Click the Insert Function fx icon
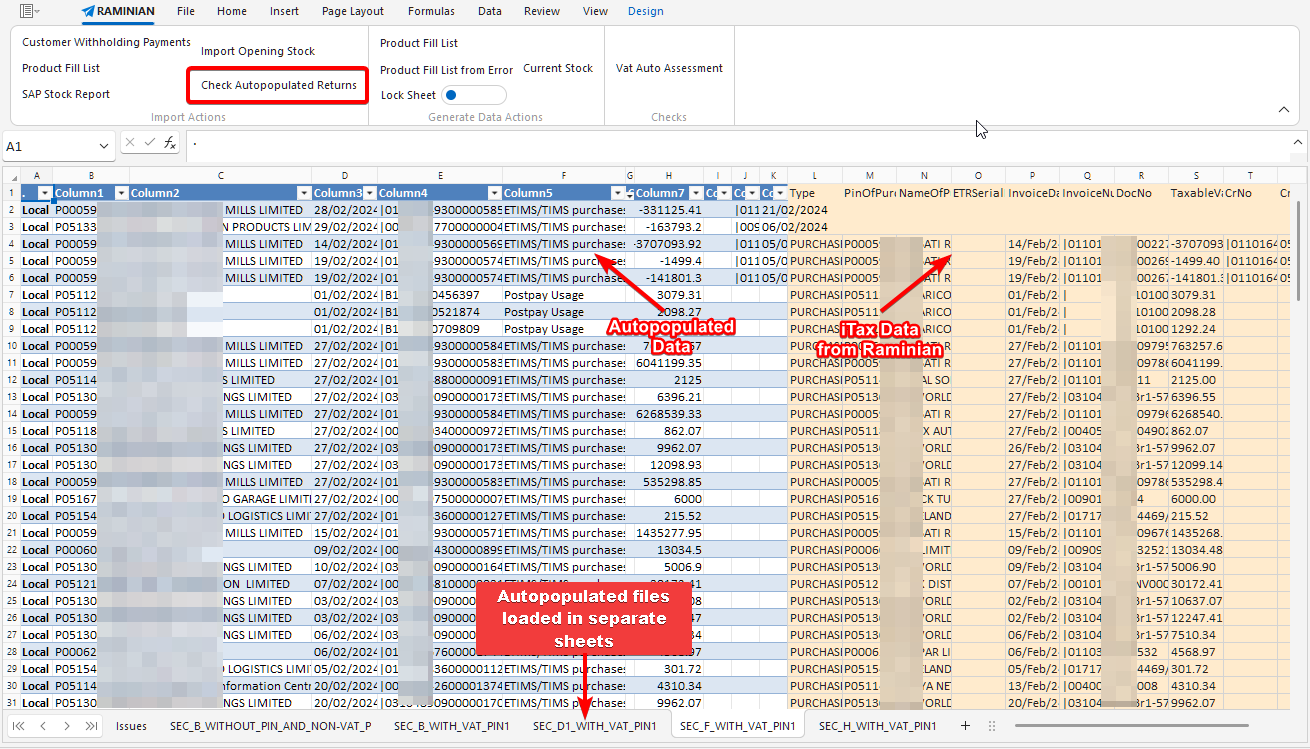The width and height of the screenshot is (1310, 749). click(x=169, y=143)
